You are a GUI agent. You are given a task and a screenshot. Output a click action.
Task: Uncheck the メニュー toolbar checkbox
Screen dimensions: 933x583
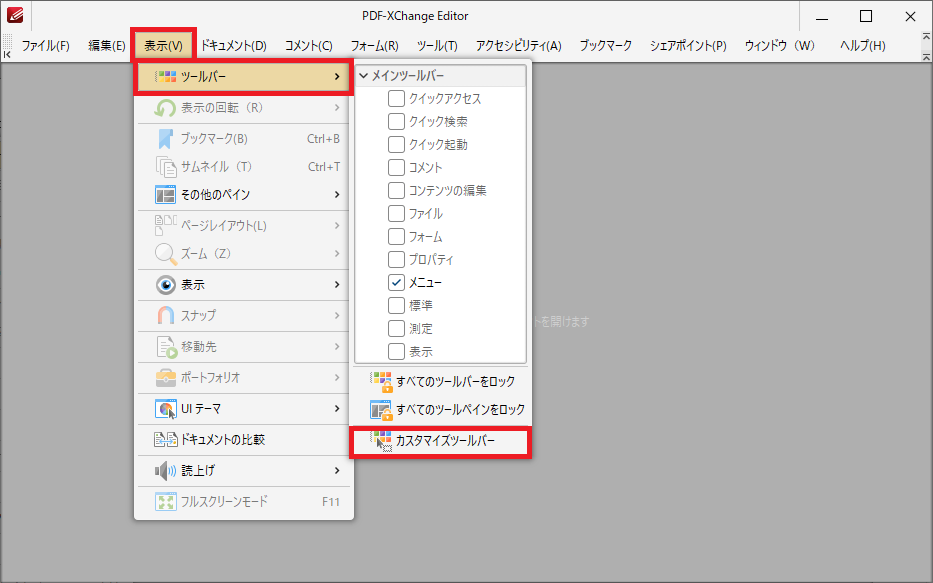point(396,283)
